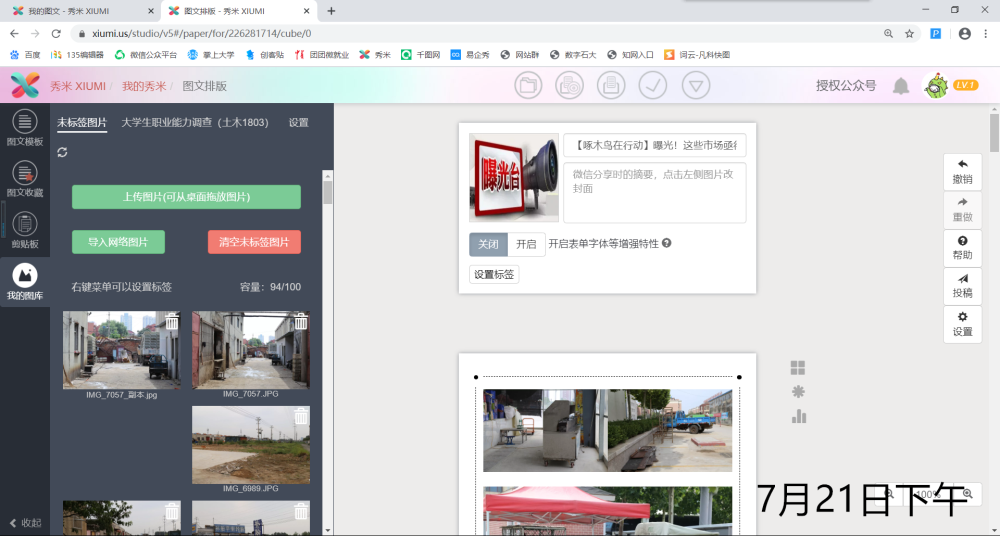The image size is (1000, 536).
Task: Click the 撤销 undo button
Action: coord(962,172)
